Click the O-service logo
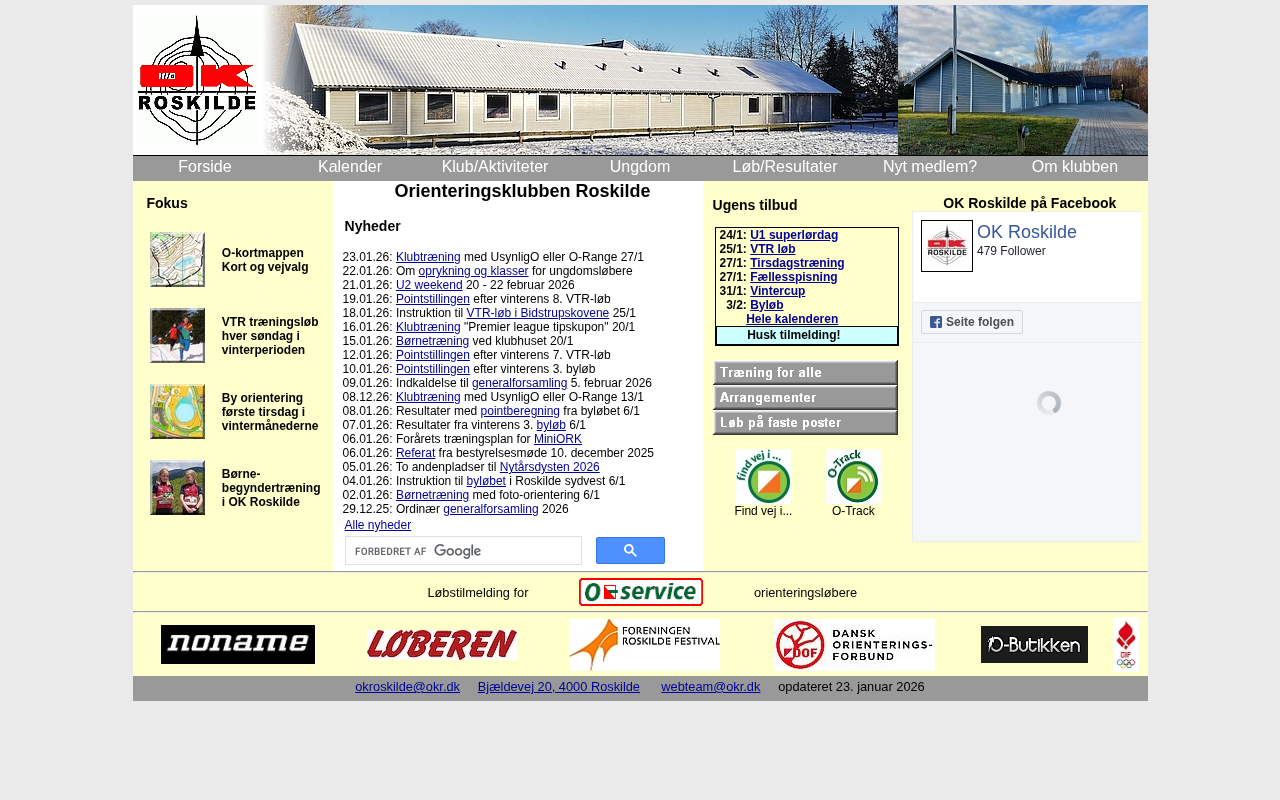Image resolution: width=1280 pixels, height=800 pixels. tap(641, 592)
